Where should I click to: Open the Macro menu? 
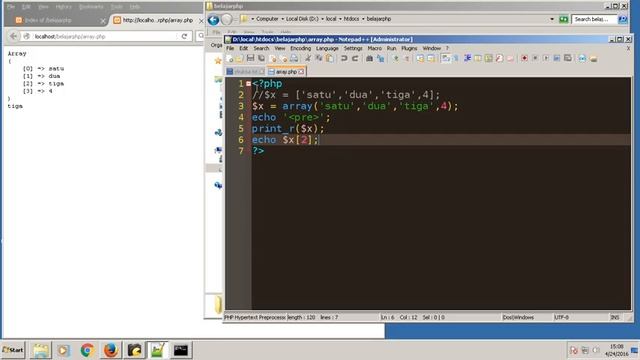(x=375, y=48)
